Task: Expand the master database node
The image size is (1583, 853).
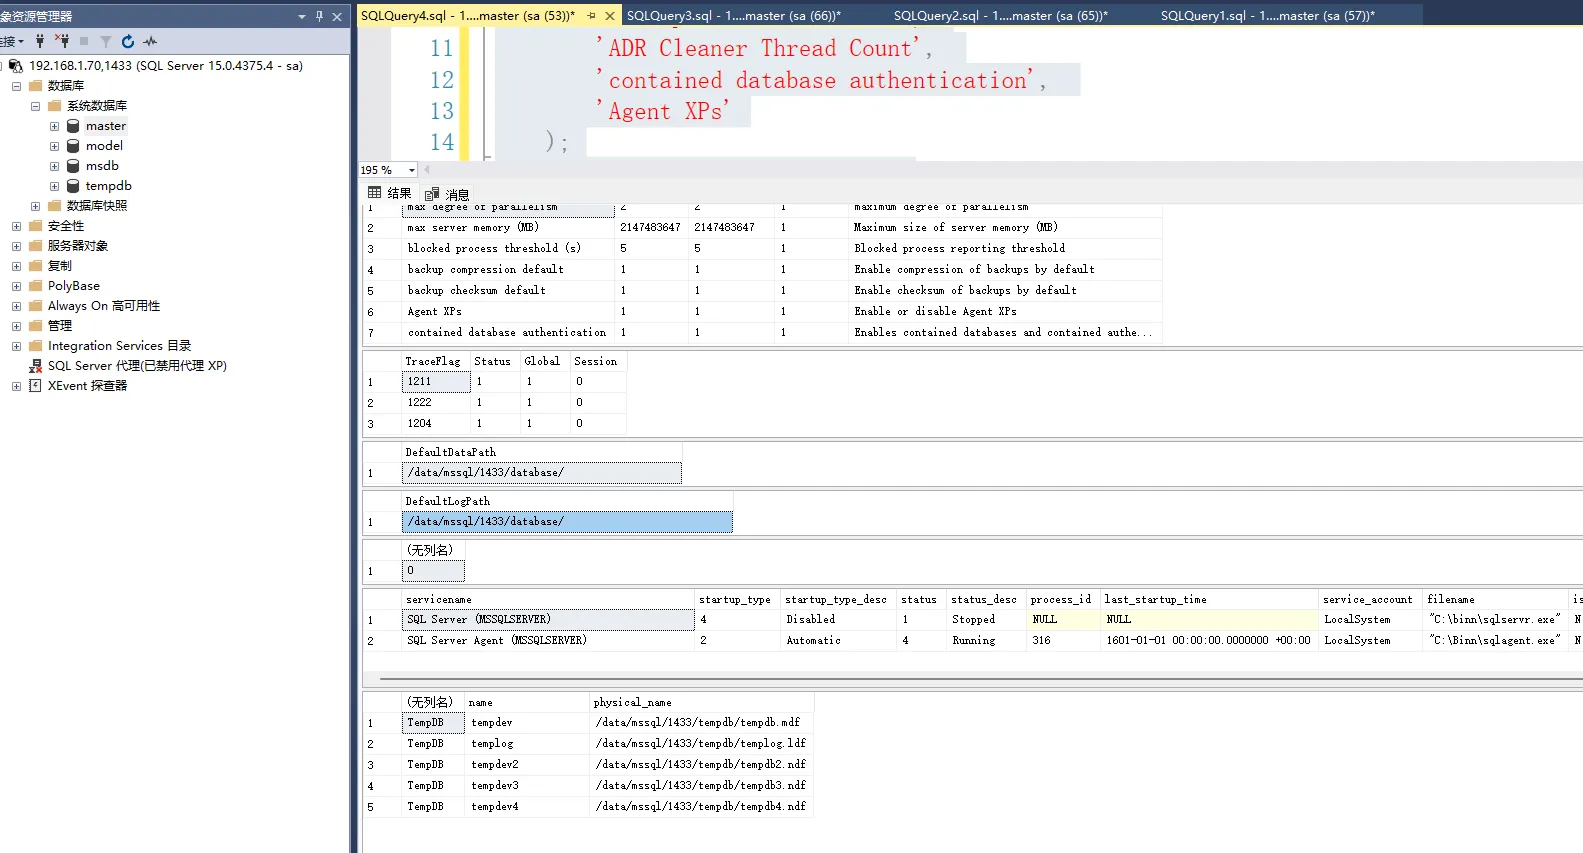Action: coord(55,126)
